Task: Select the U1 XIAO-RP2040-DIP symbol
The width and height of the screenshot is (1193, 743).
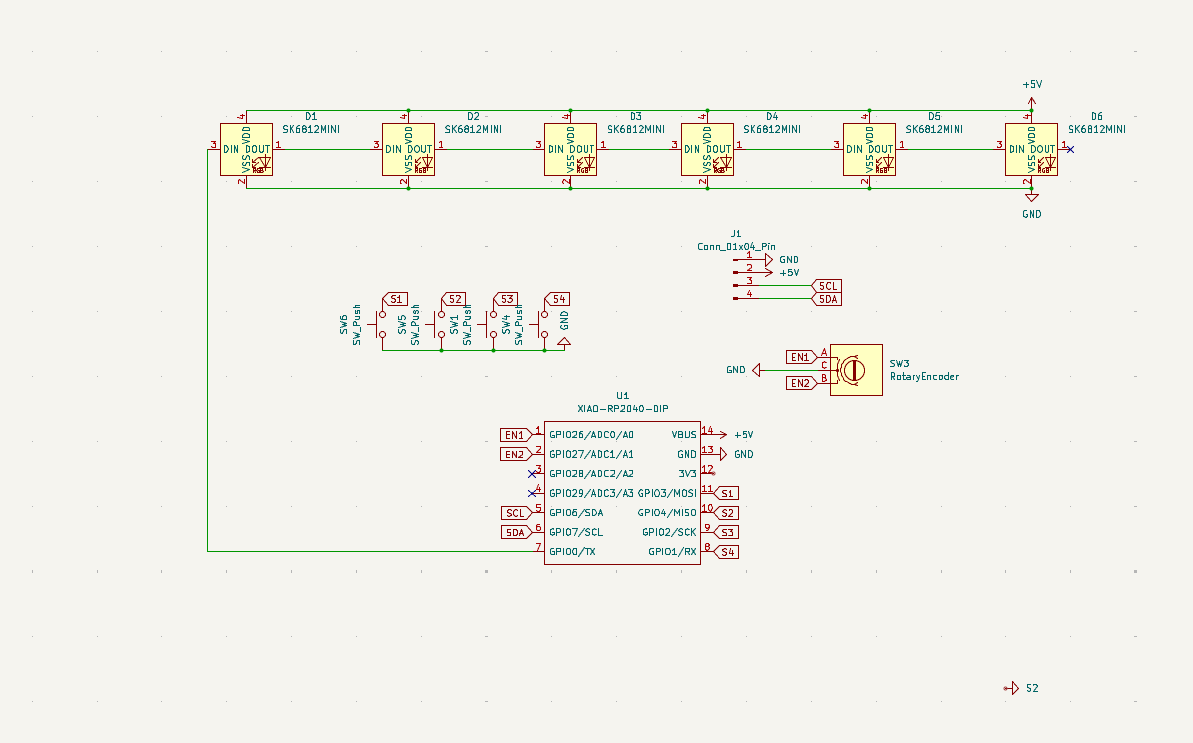Action: [x=622, y=492]
